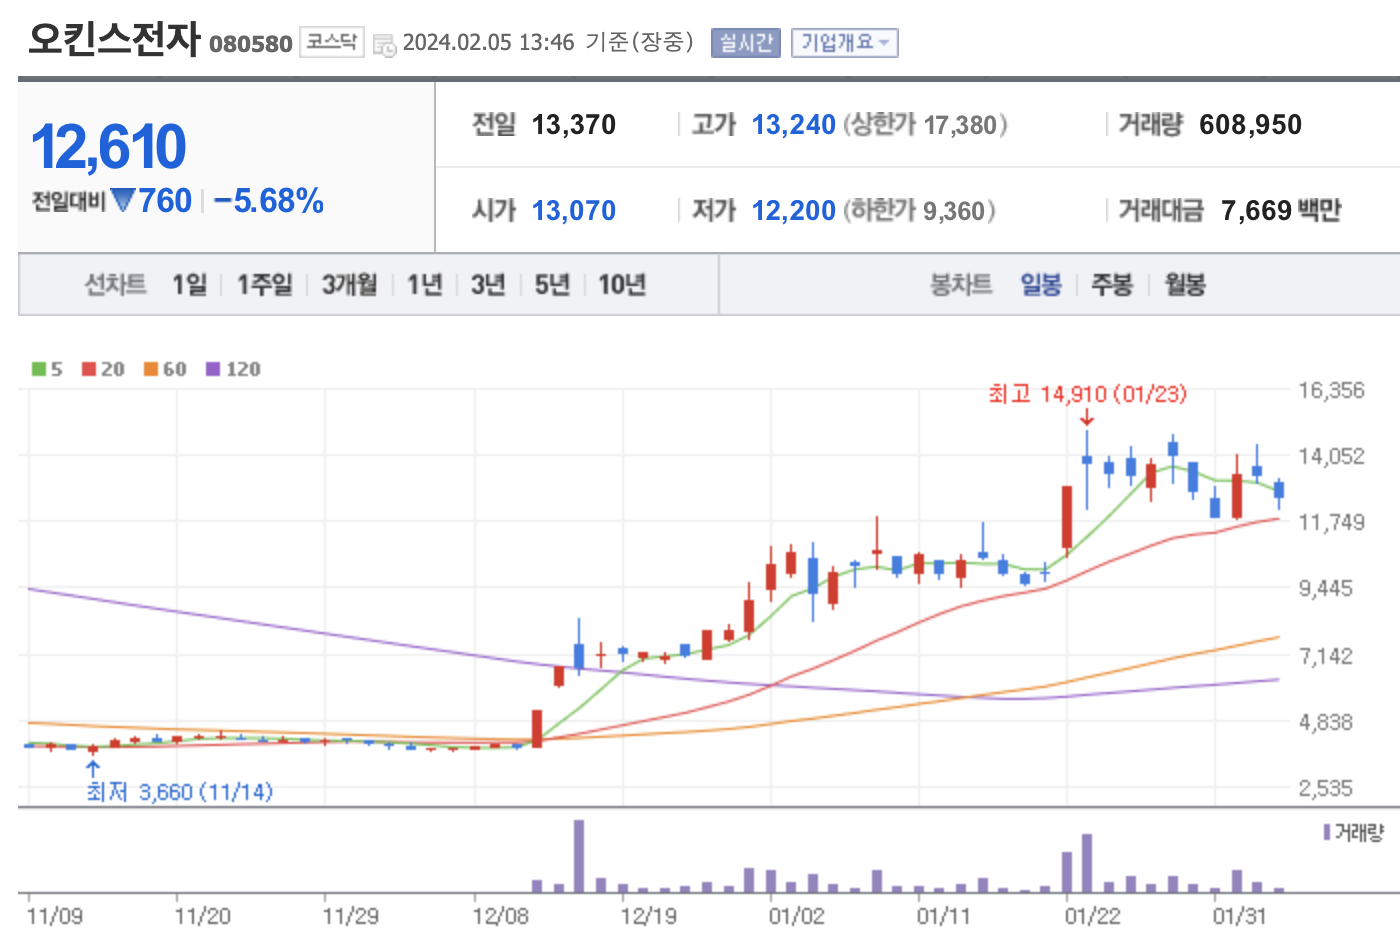Click the lower limit price 9,360
This screenshot has height=942, width=1400.
(x=954, y=211)
